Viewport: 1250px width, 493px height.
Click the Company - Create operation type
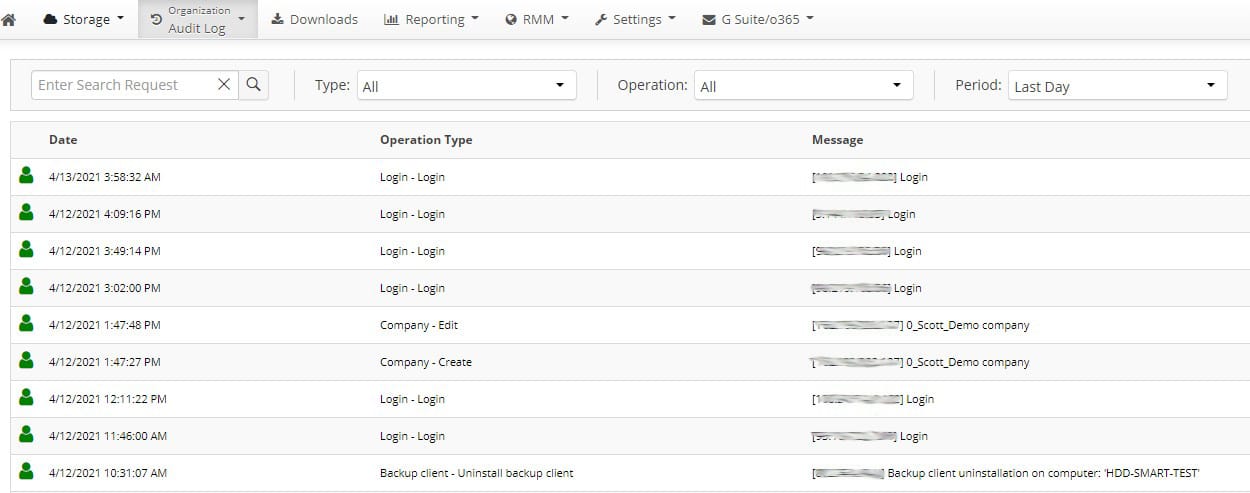[x=426, y=362]
